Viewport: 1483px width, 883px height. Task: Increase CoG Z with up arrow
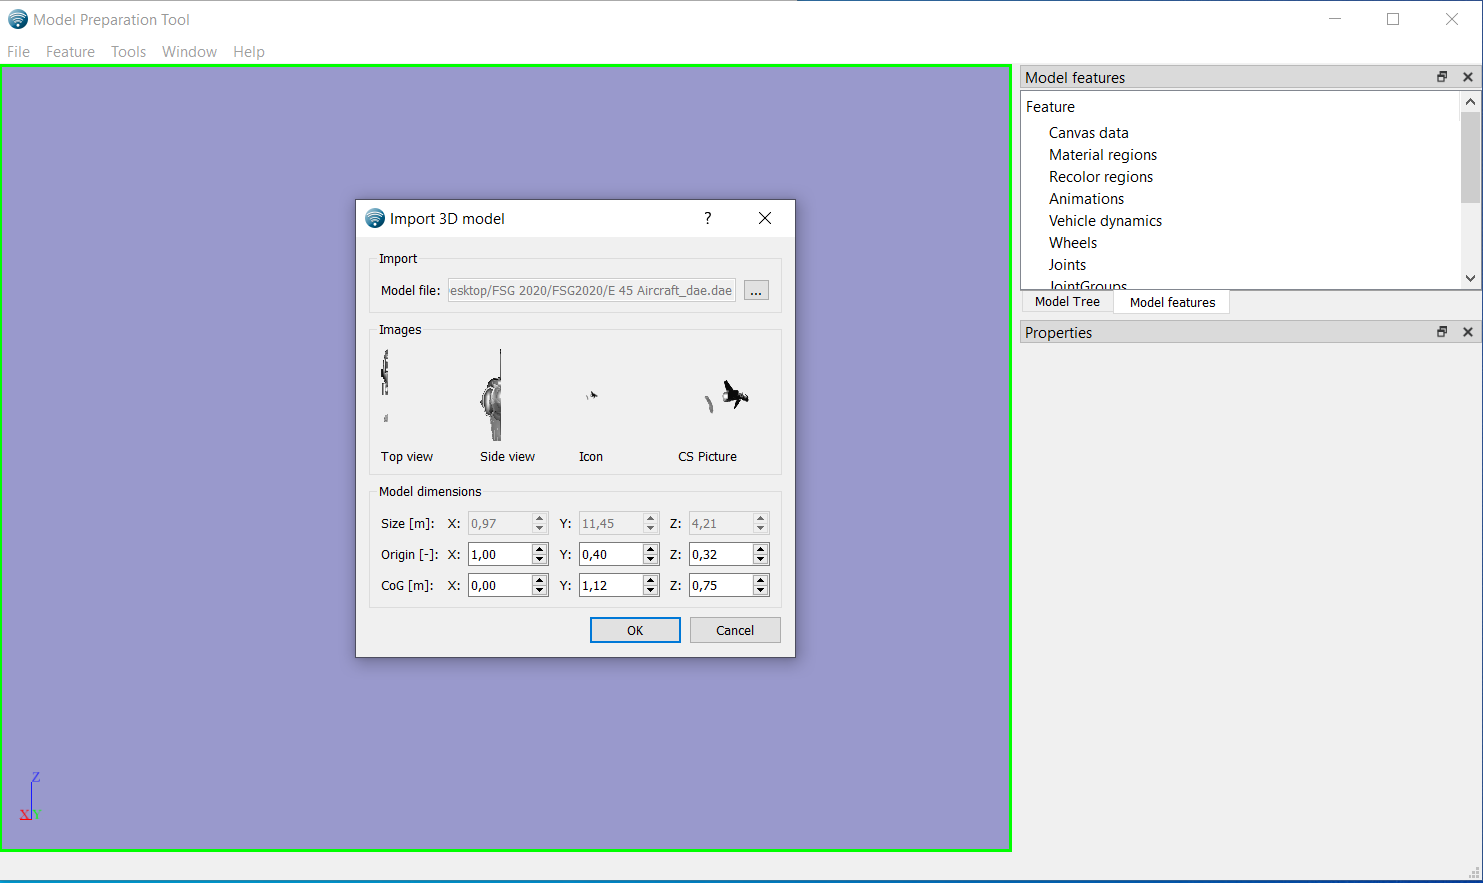click(761, 580)
